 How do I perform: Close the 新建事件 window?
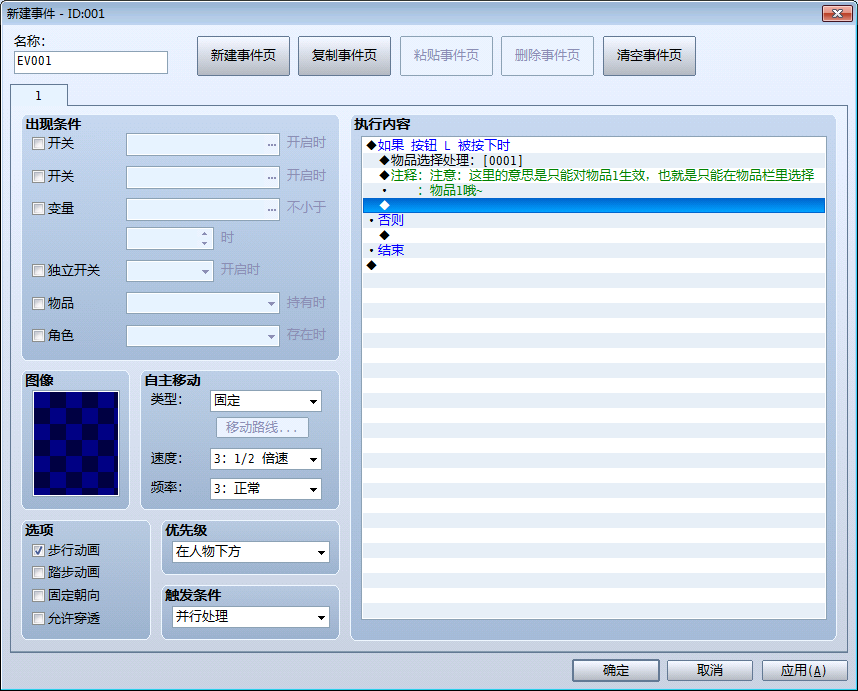[x=837, y=14]
